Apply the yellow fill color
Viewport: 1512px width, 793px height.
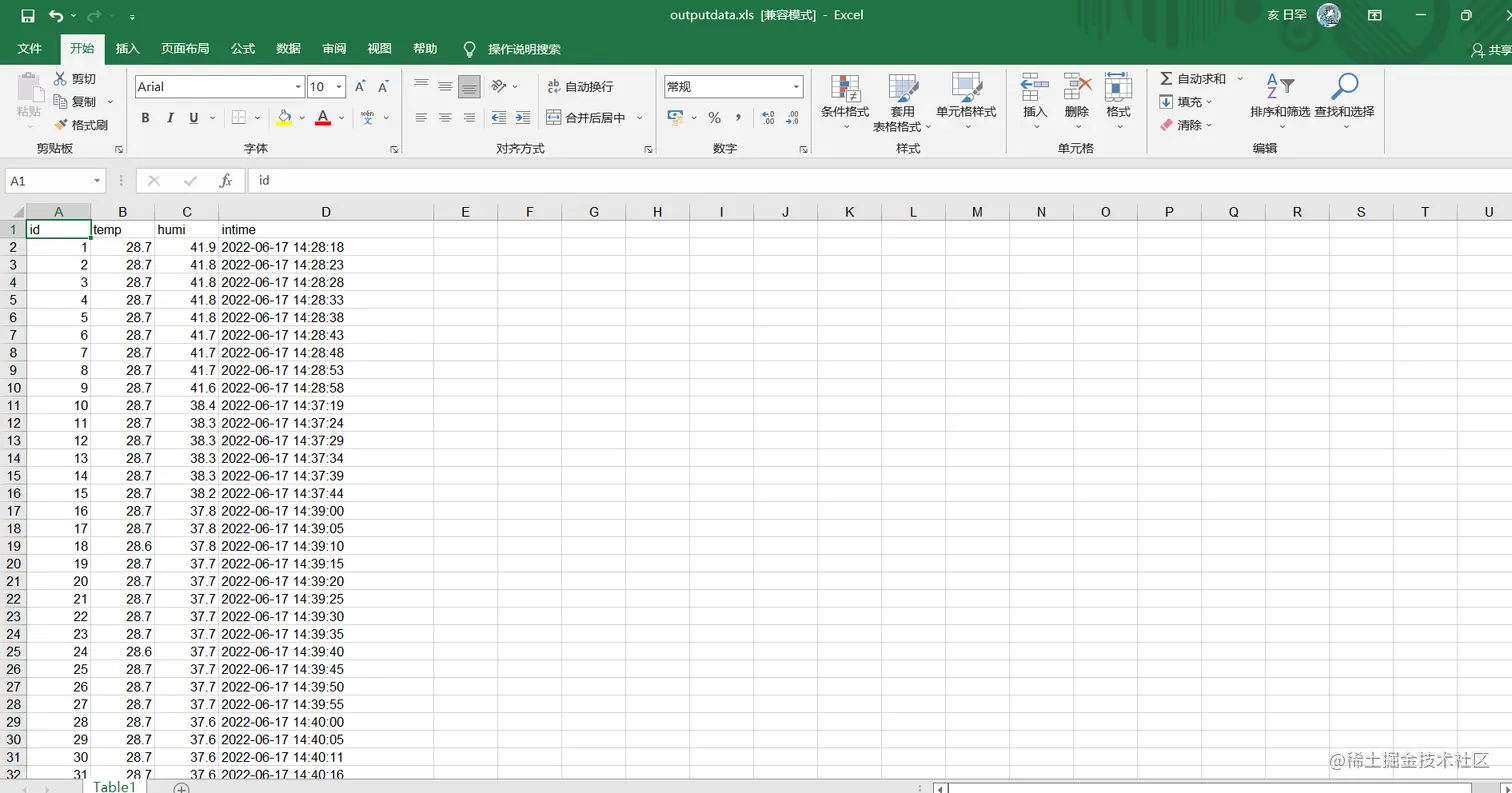coord(284,118)
